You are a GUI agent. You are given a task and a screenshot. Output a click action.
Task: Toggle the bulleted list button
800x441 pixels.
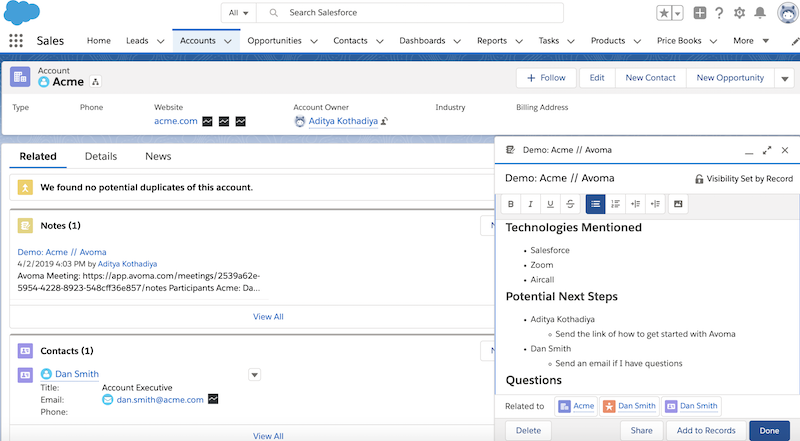point(595,204)
